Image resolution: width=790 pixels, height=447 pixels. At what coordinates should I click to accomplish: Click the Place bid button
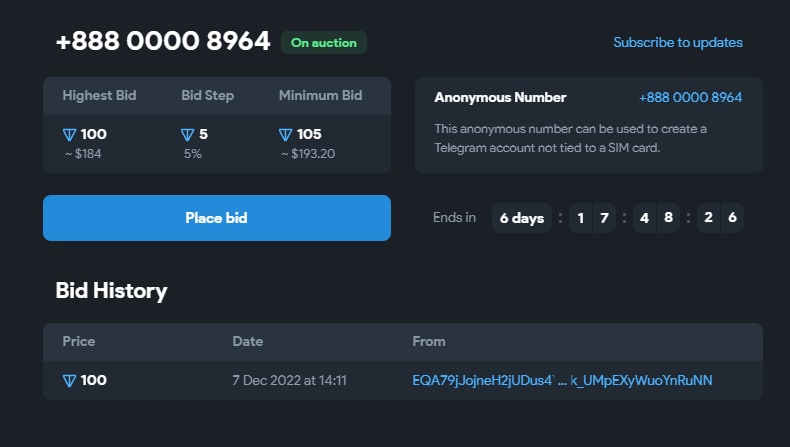coord(217,218)
